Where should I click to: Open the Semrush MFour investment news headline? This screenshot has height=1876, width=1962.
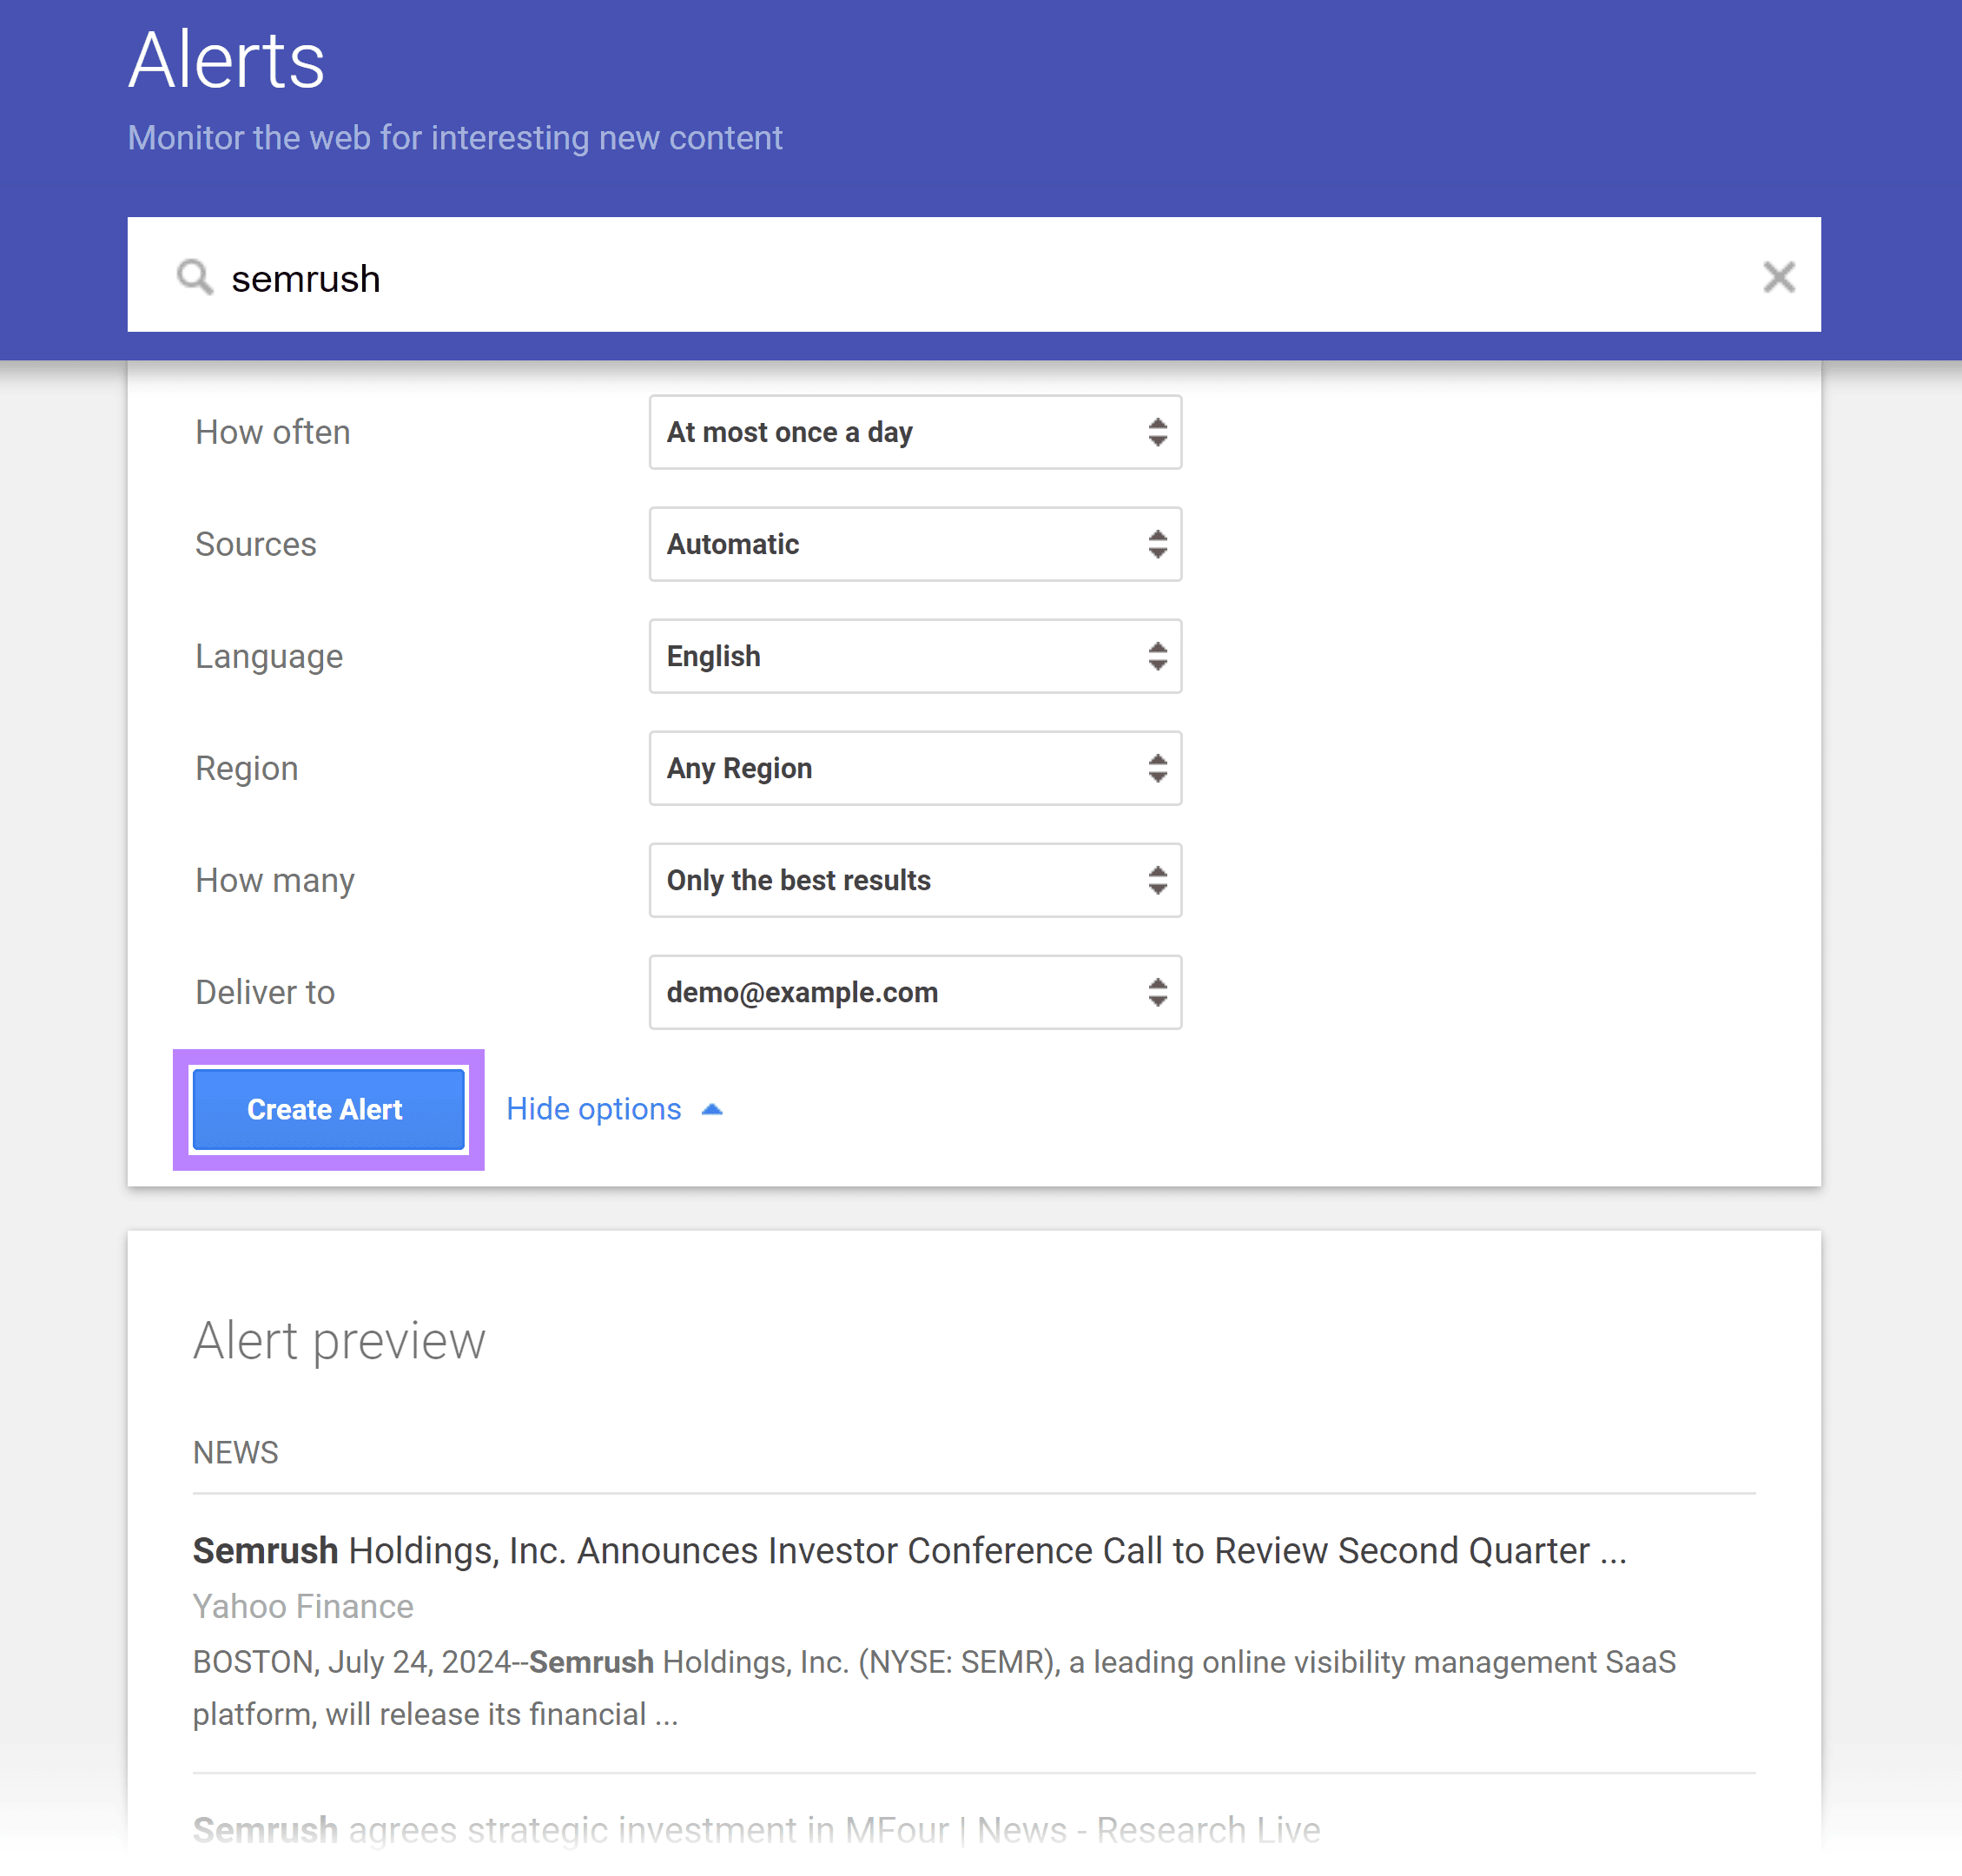(x=756, y=1830)
